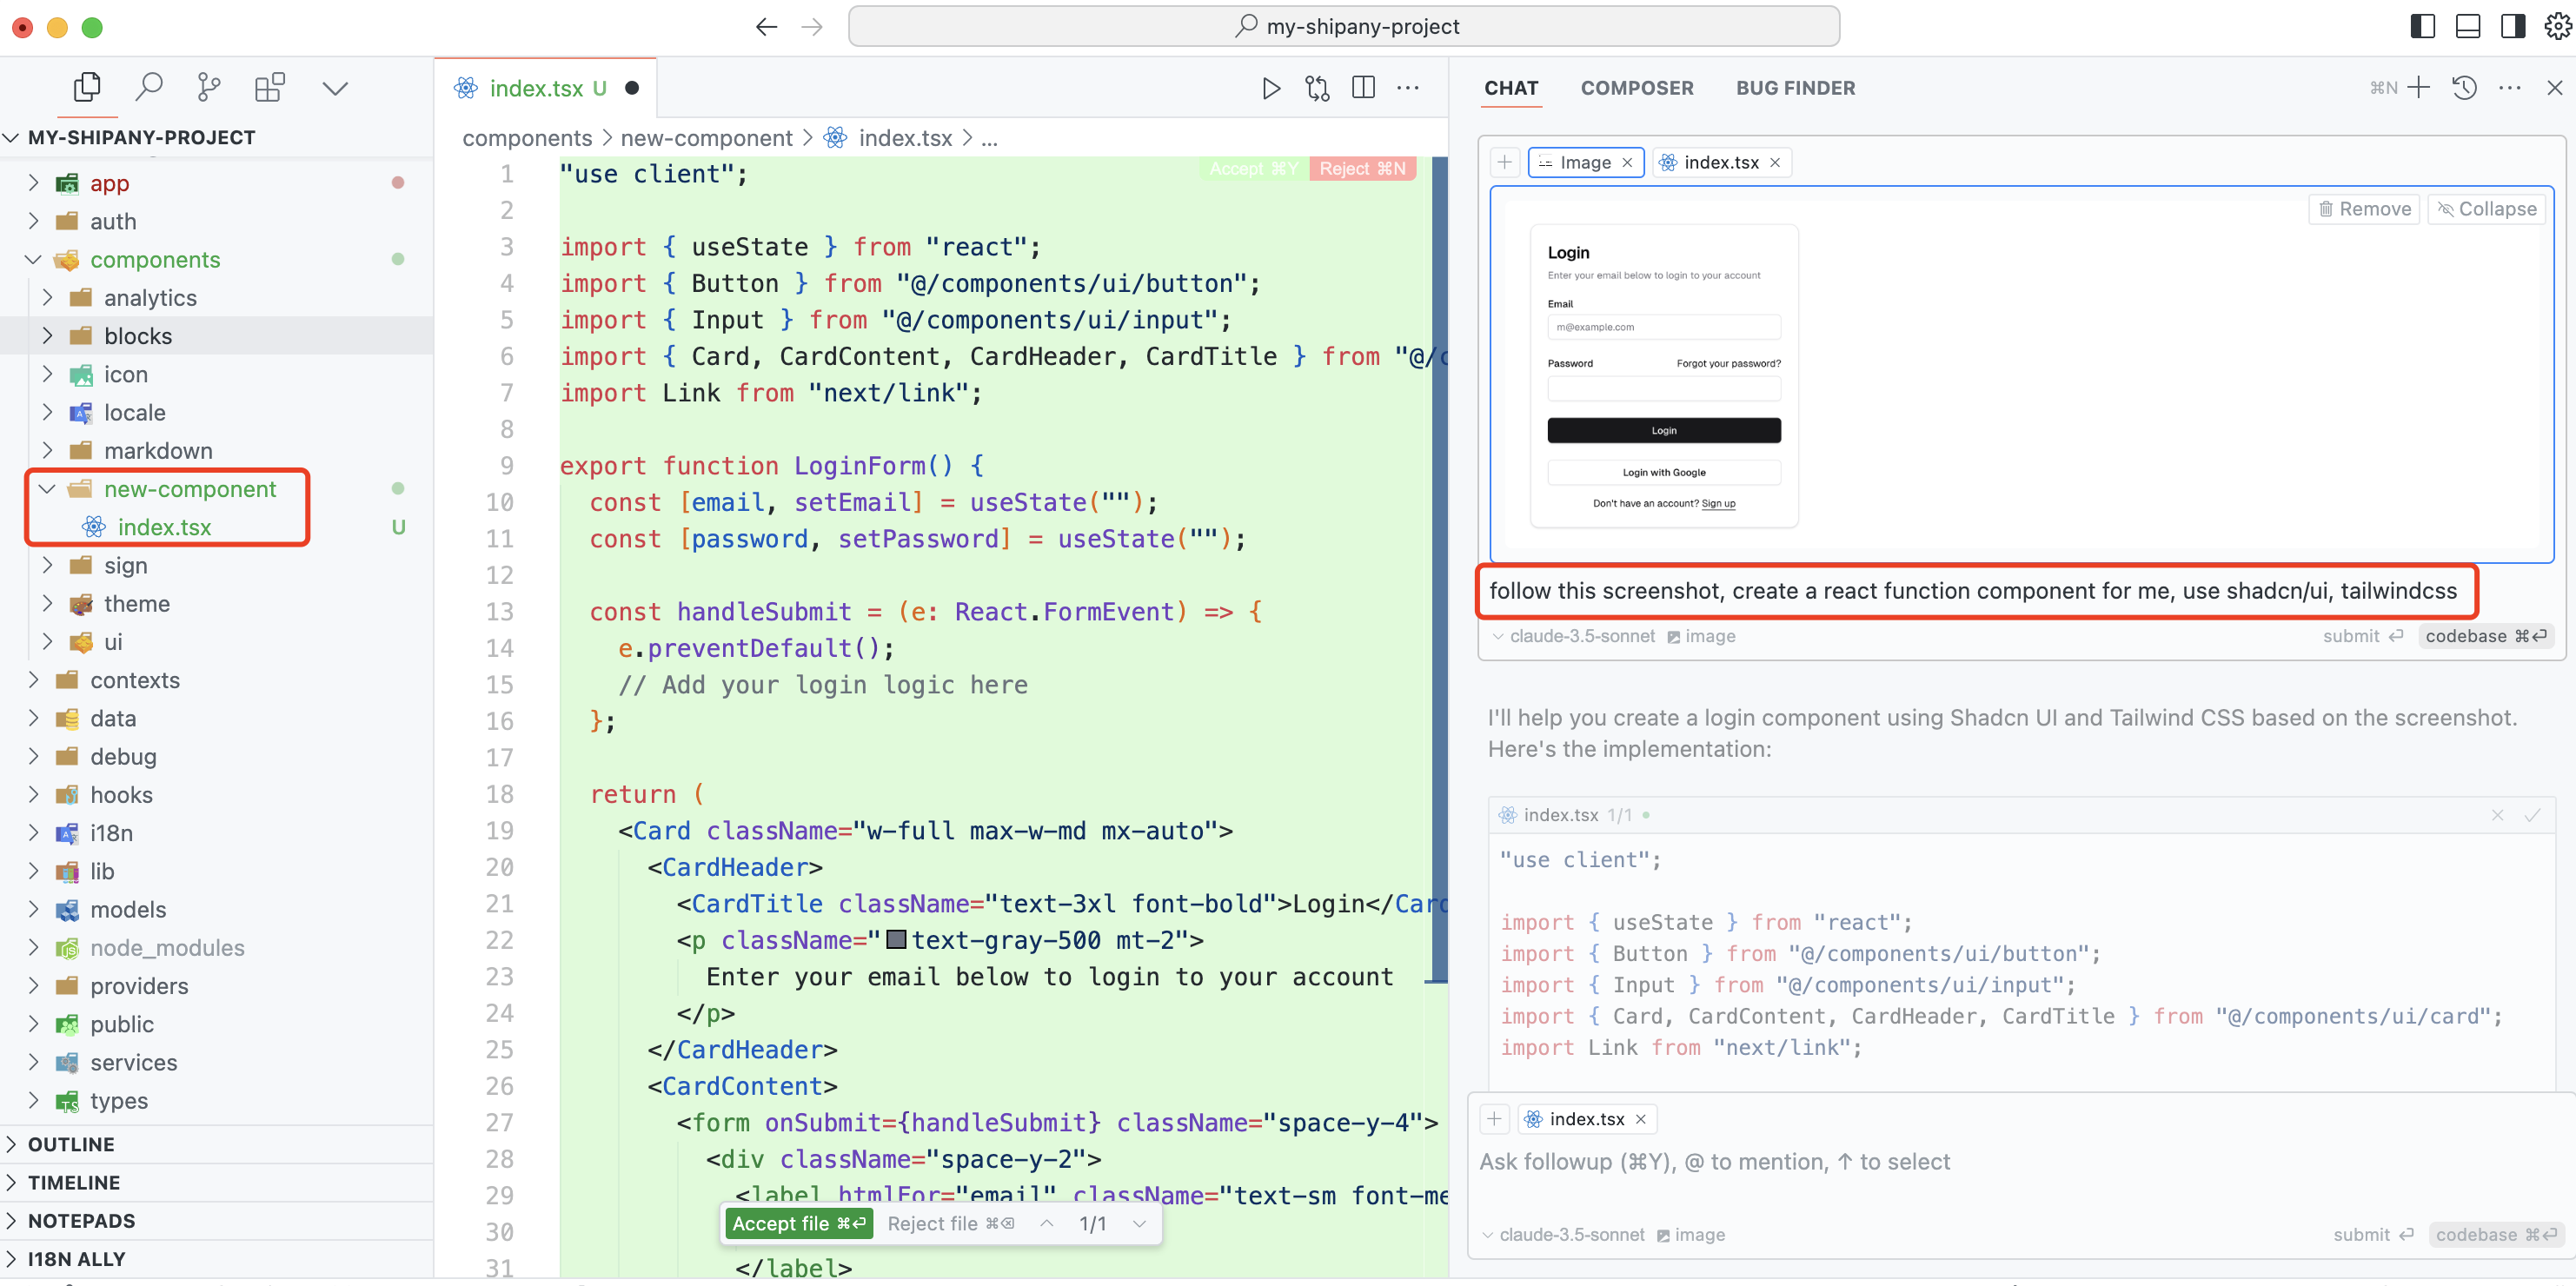Click the split editor view icon
Image resolution: width=2576 pixels, height=1286 pixels.
(1364, 89)
